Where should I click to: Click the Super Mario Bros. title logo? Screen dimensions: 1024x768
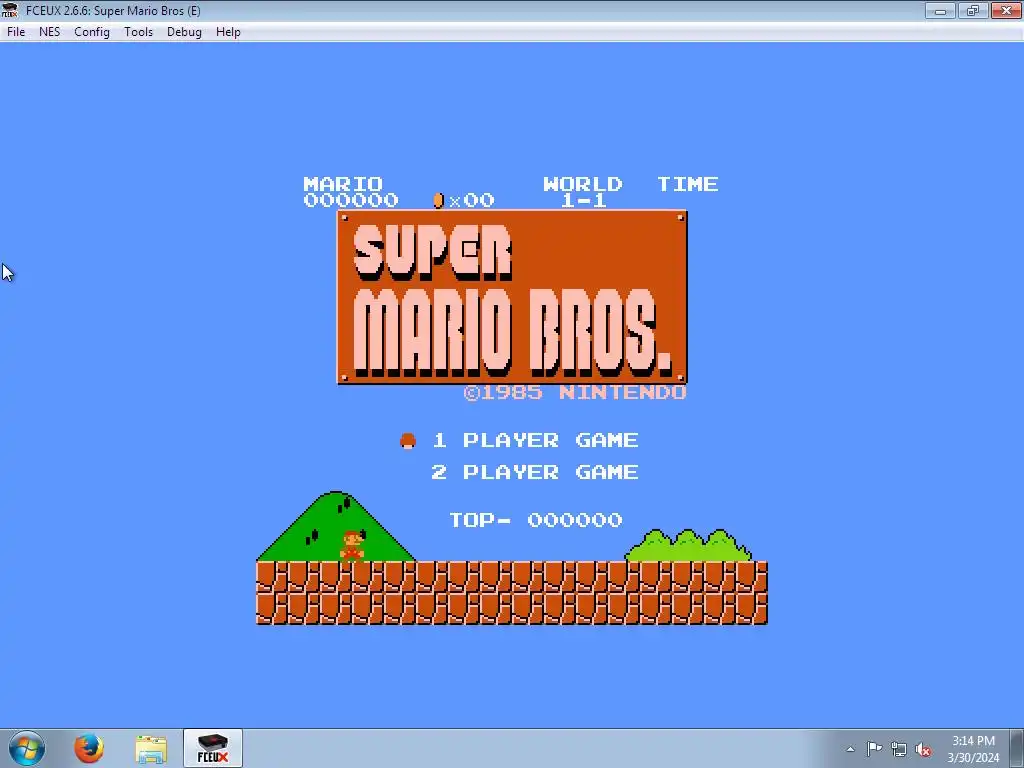pos(512,297)
